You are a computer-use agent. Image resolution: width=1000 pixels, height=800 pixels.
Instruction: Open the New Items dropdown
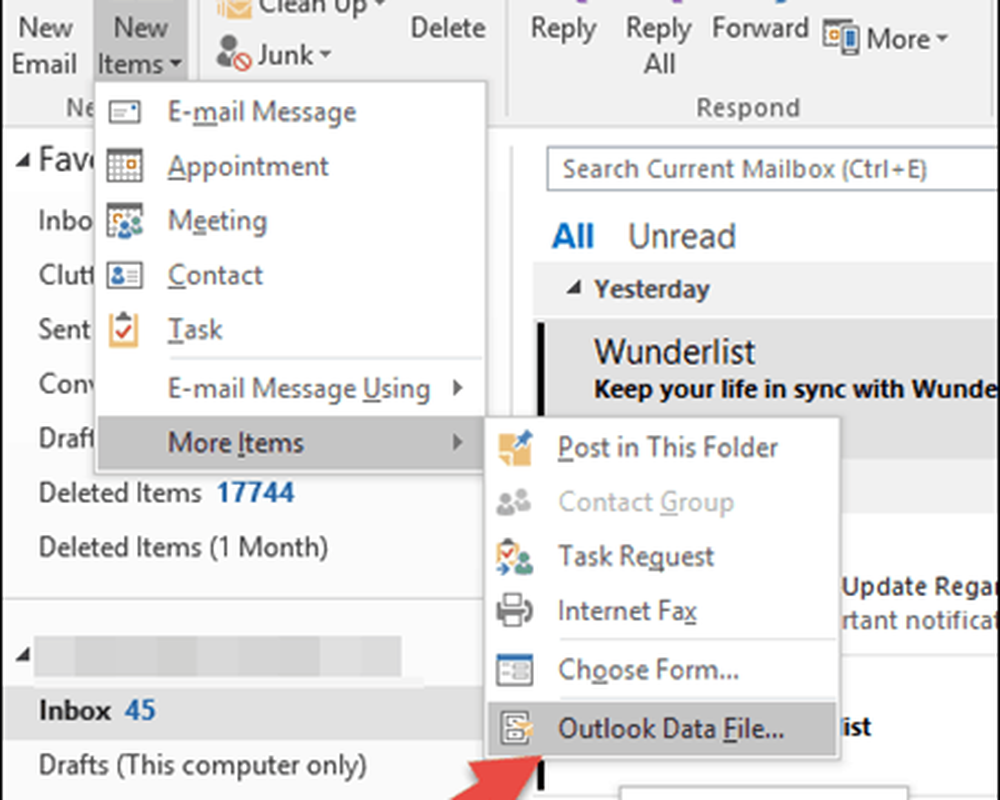[140, 47]
